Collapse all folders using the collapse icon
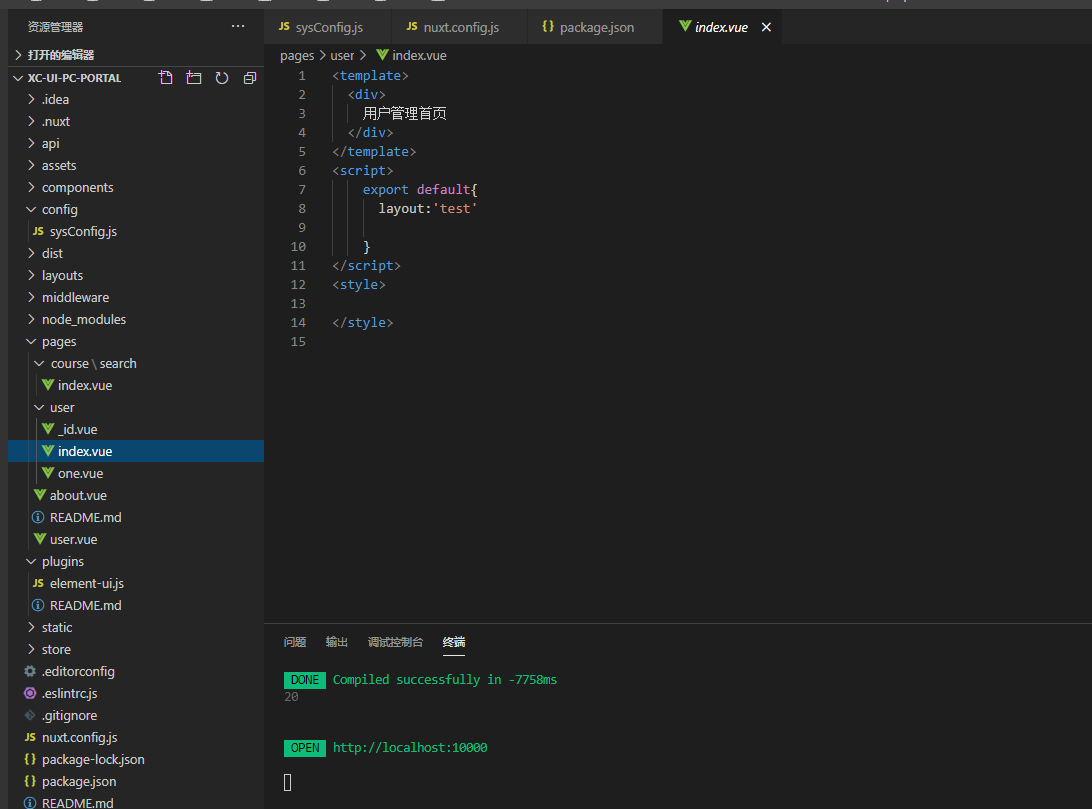This screenshot has height=809, width=1092. point(249,77)
